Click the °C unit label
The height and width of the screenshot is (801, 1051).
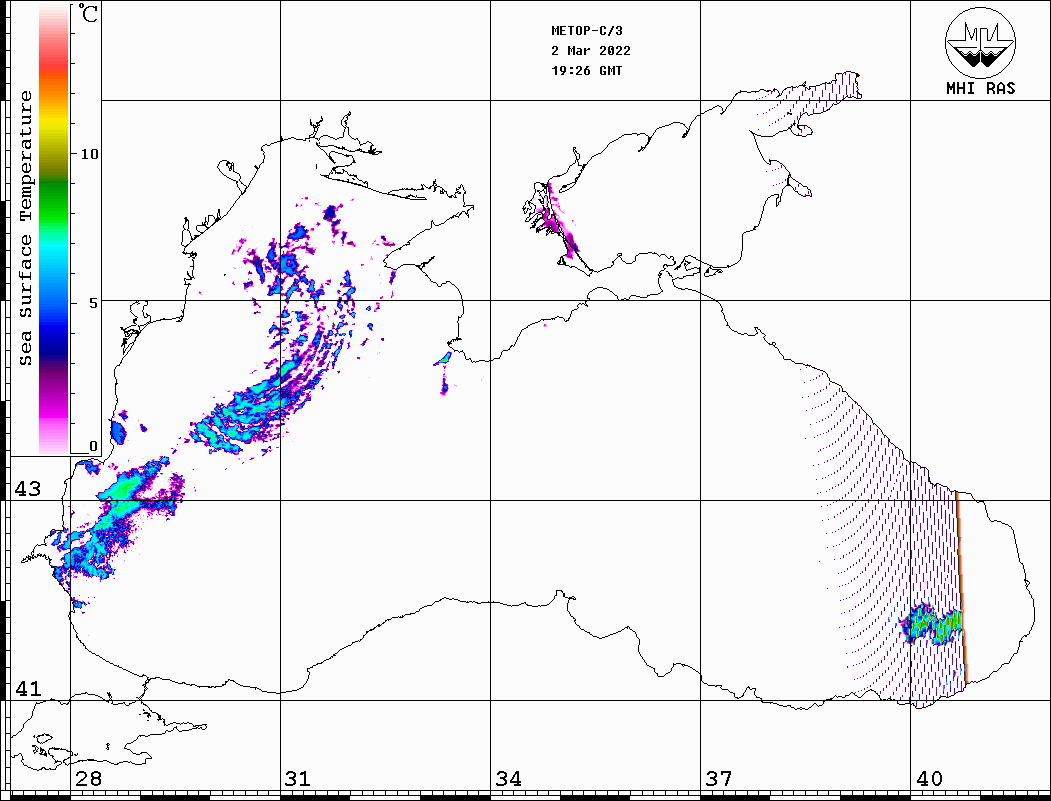coord(89,16)
